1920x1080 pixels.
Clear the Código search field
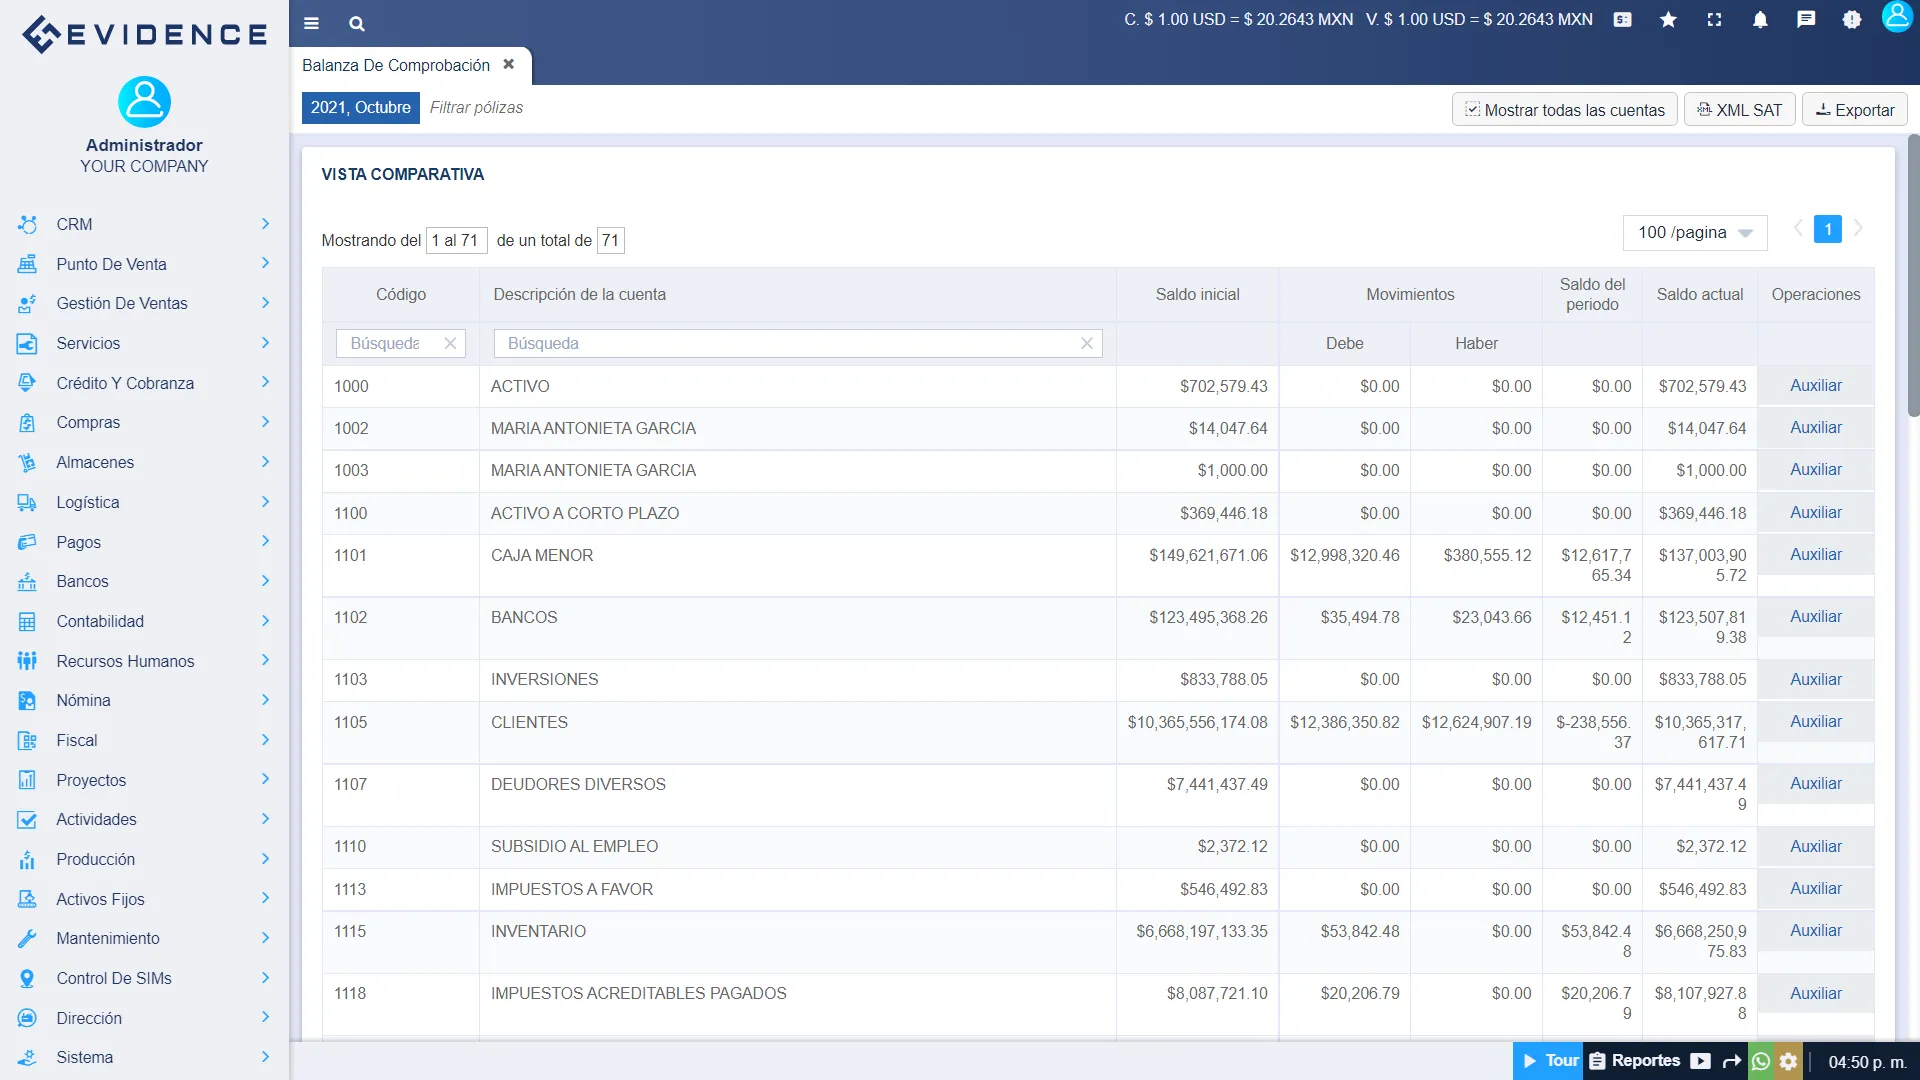pos(450,343)
